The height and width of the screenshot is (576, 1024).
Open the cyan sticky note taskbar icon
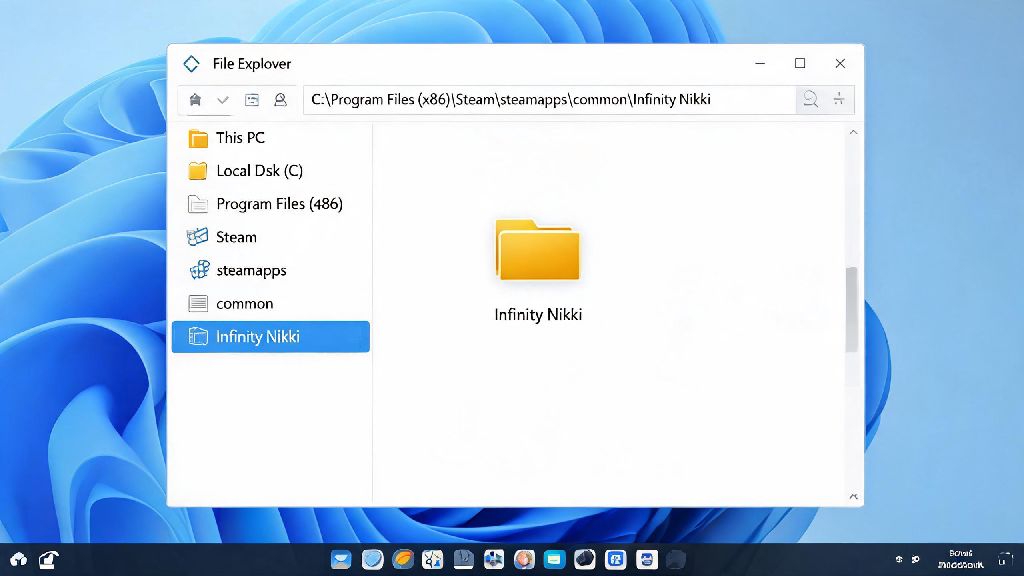554,560
